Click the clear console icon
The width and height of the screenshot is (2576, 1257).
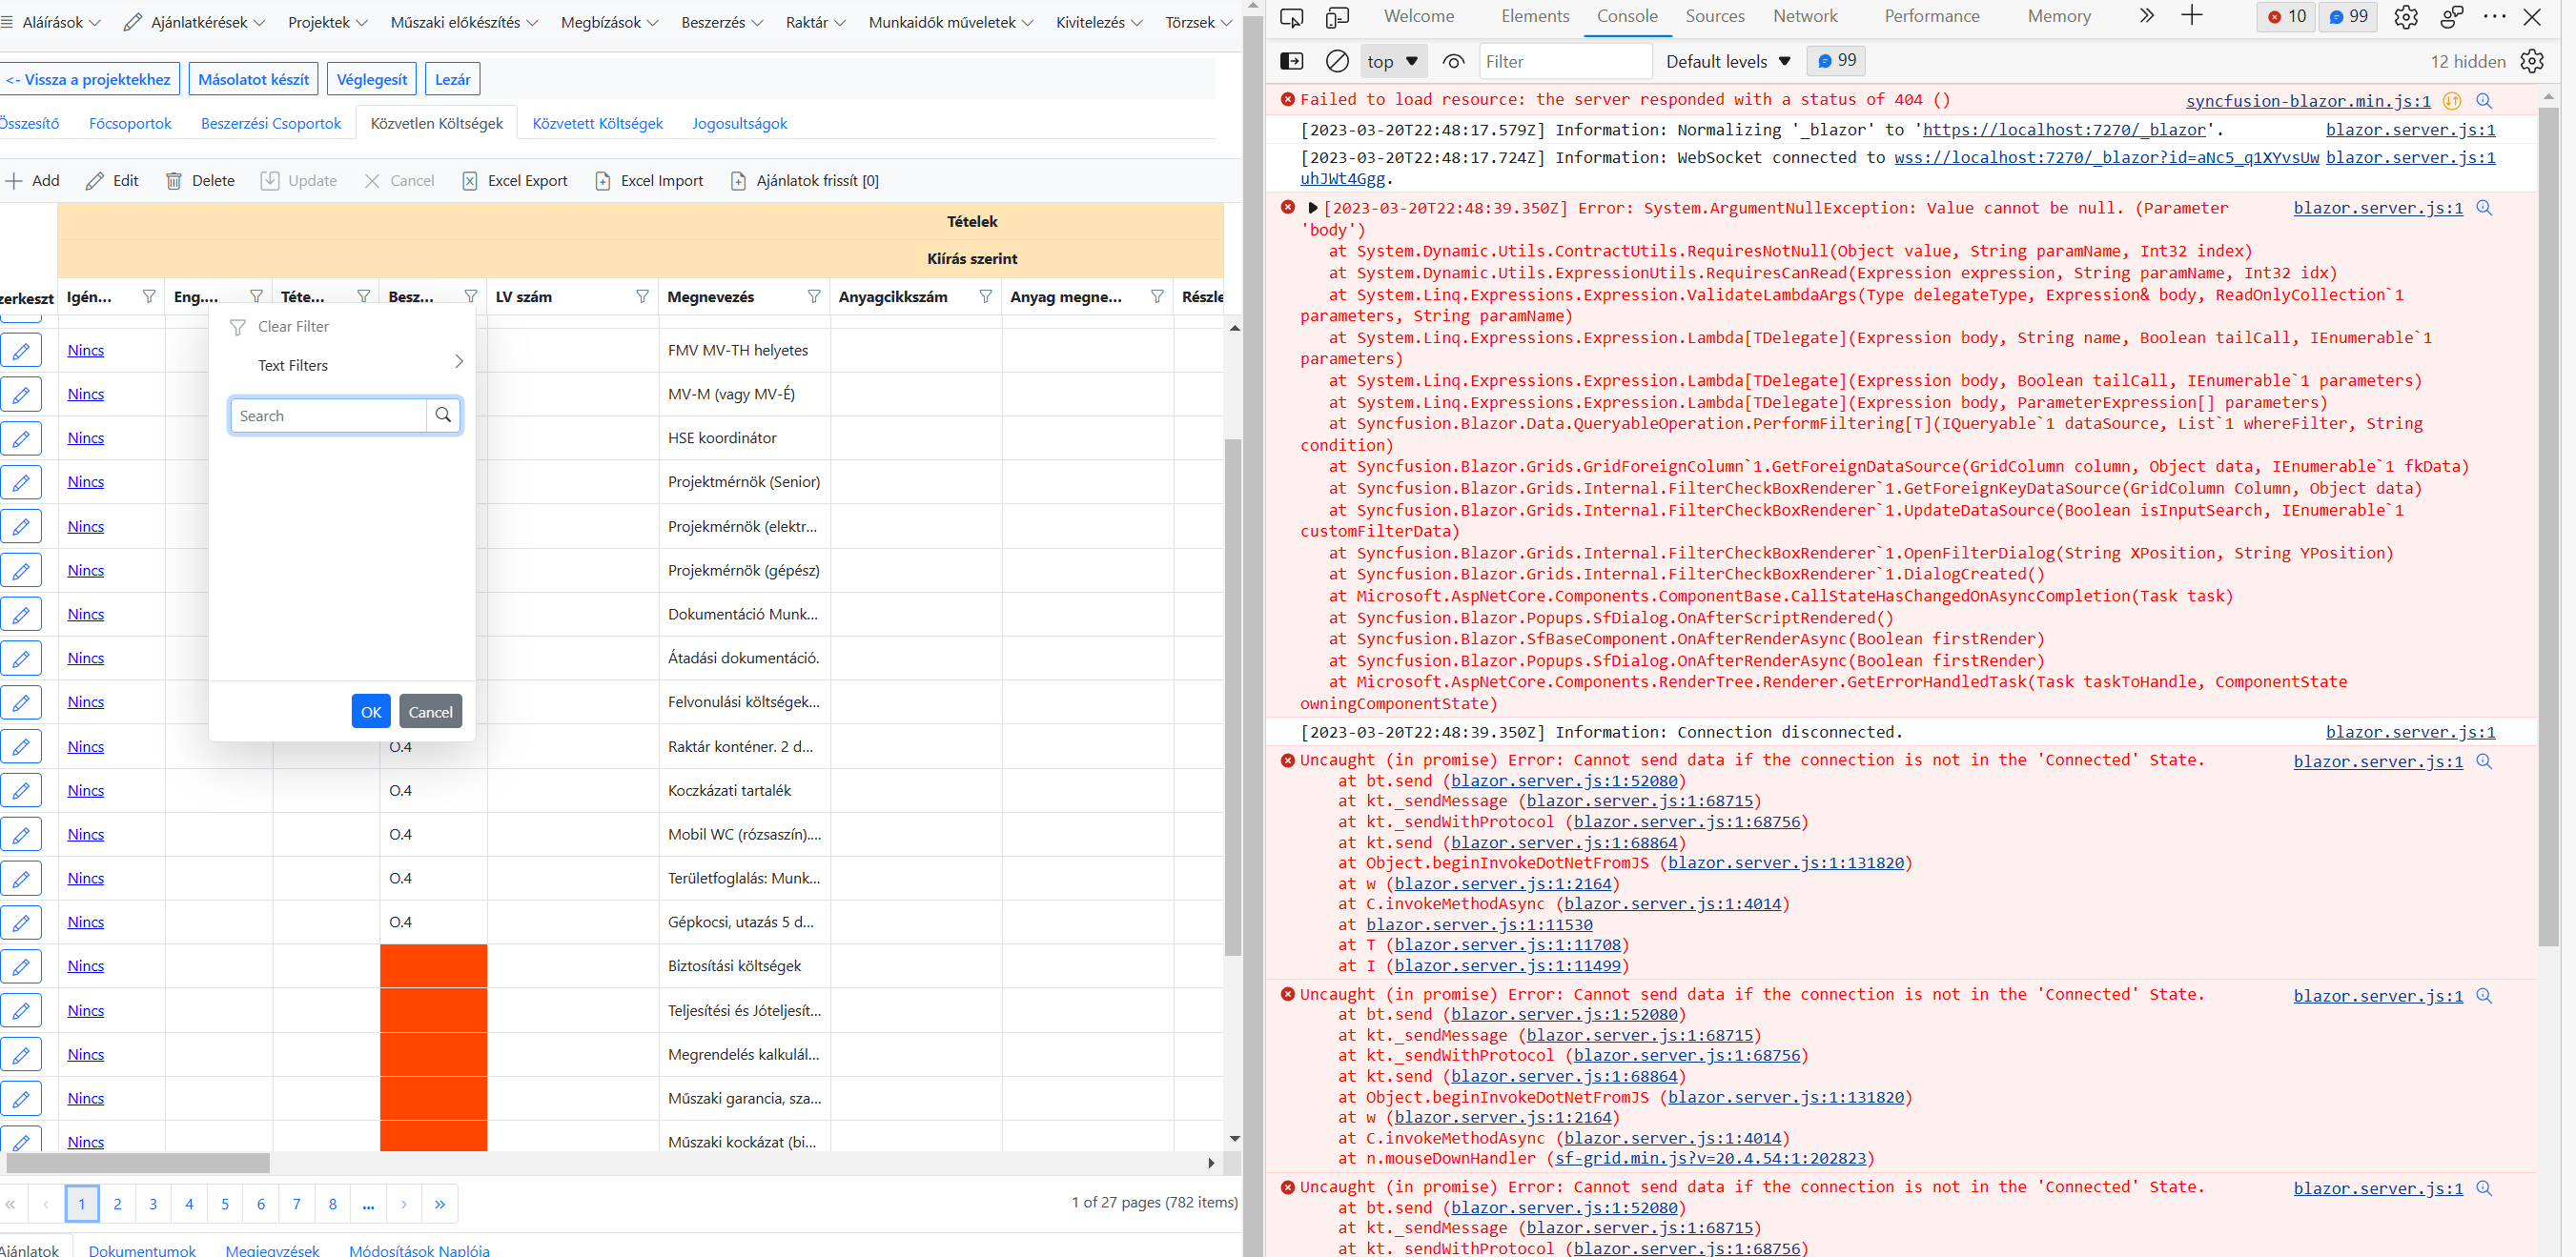1336,62
